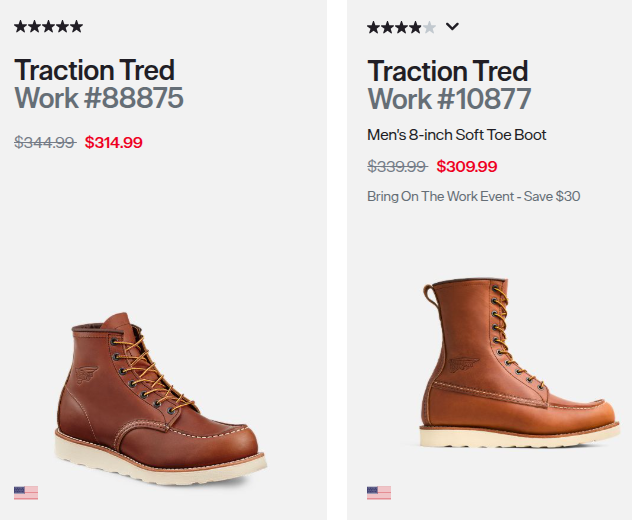Click the USA flag icon under boot #88875
632x521 pixels.
(26, 493)
